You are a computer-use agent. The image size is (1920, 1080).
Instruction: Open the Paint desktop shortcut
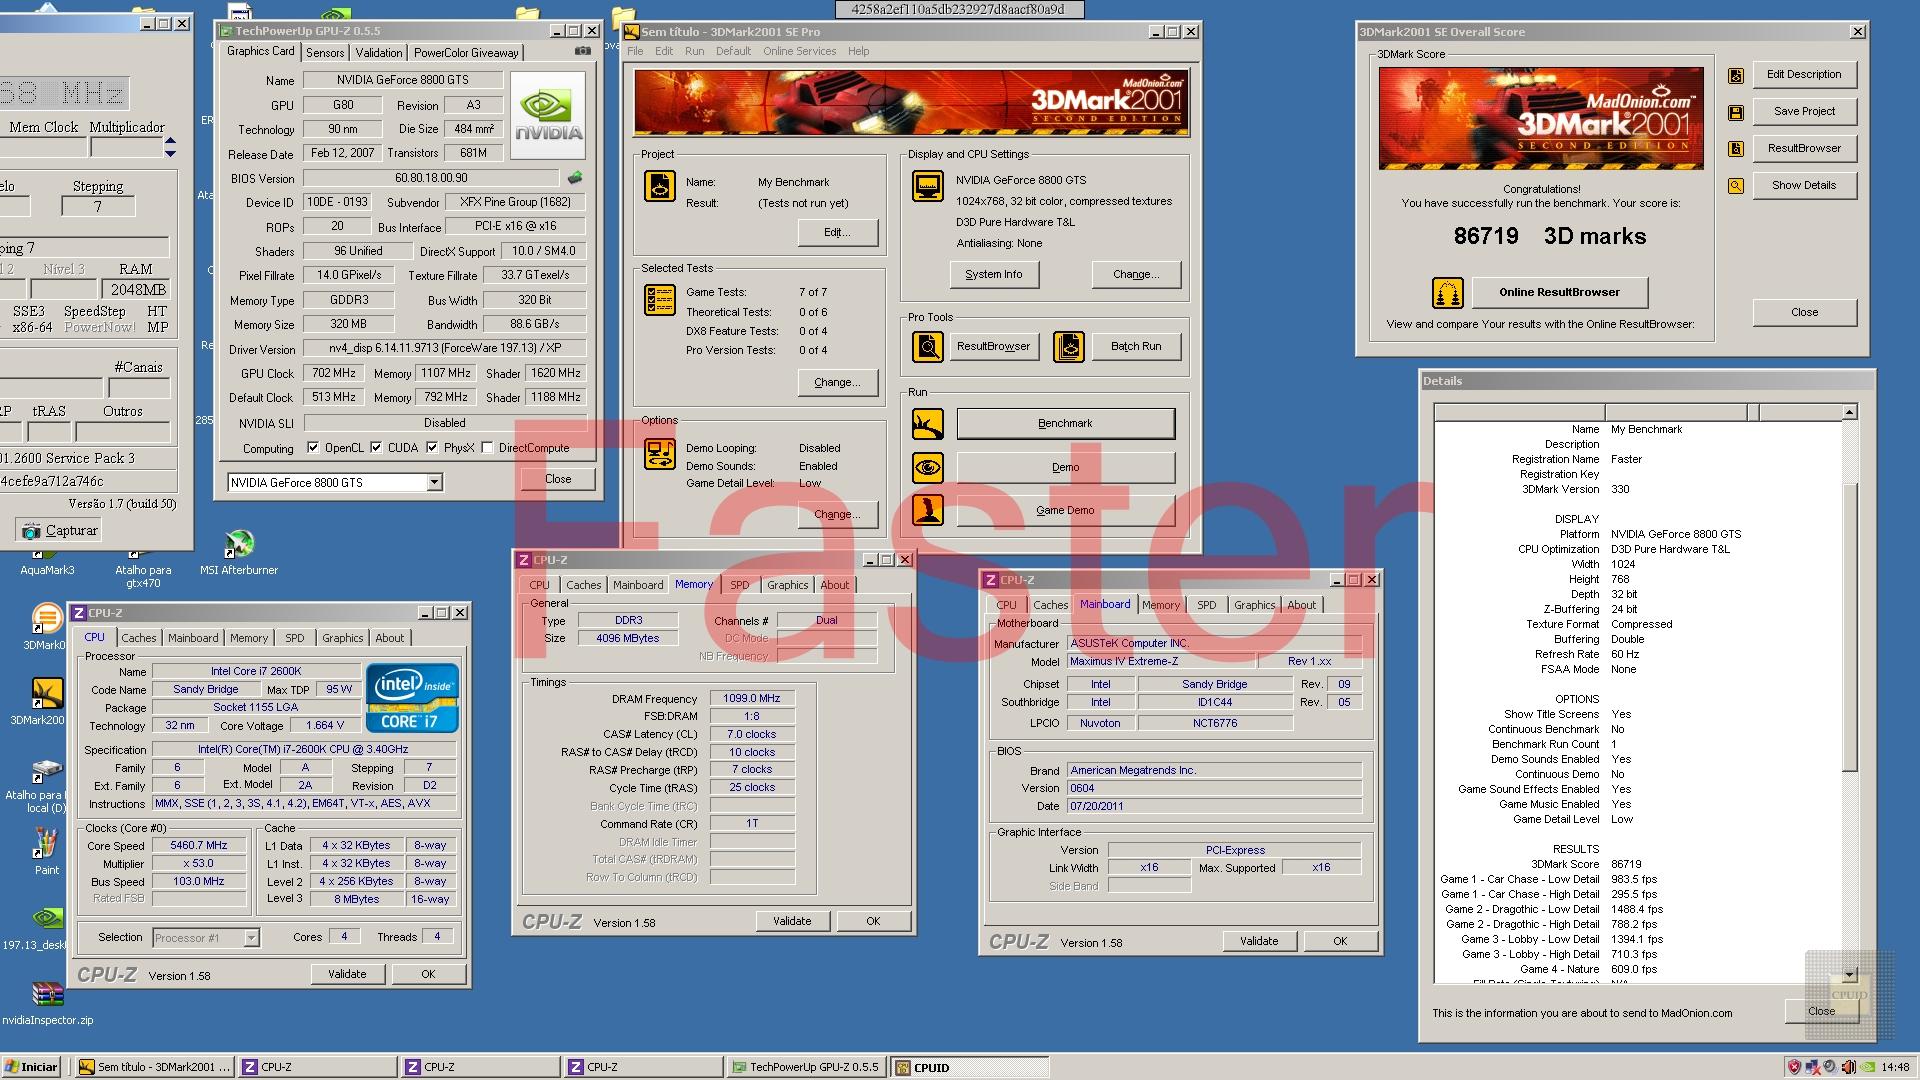46,852
